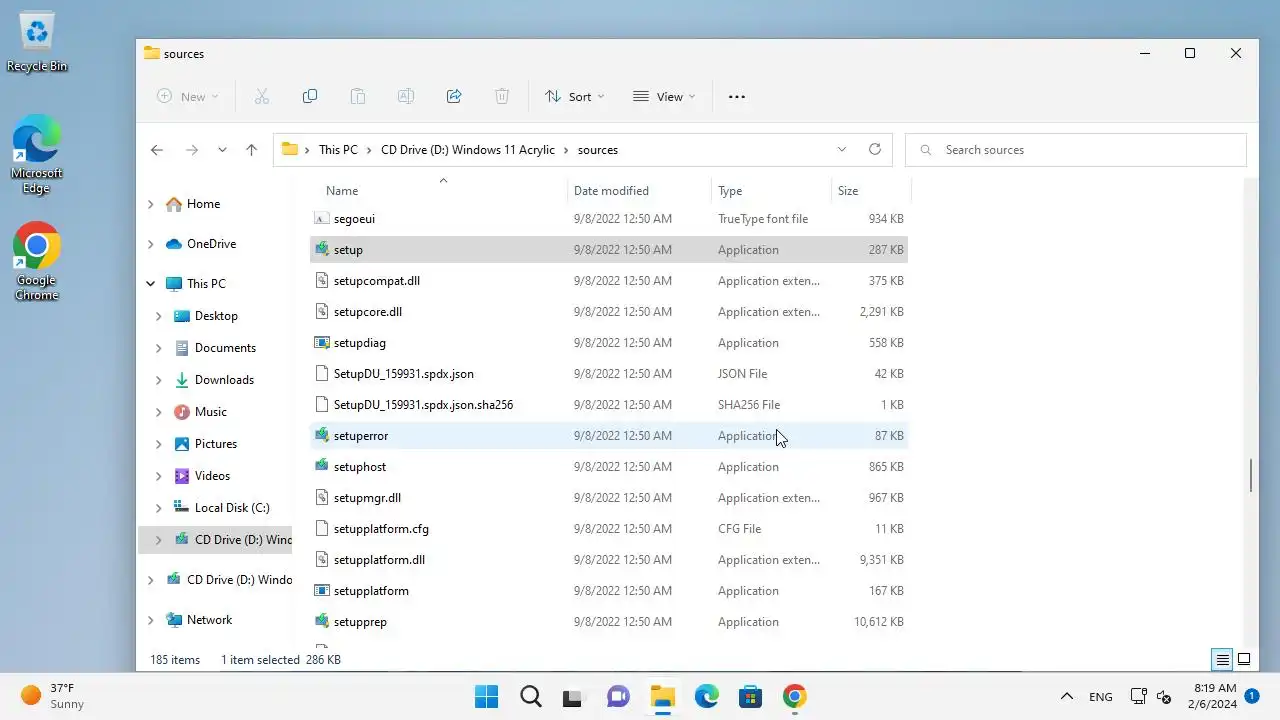Select the setupprep application
Image resolution: width=1280 pixels, height=720 pixels.
(609, 622)
